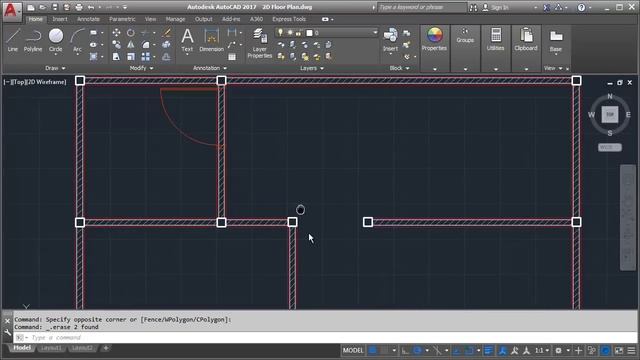Click the Stretch tool icon
Screen dimensions: 640x360
pos(116,56)
